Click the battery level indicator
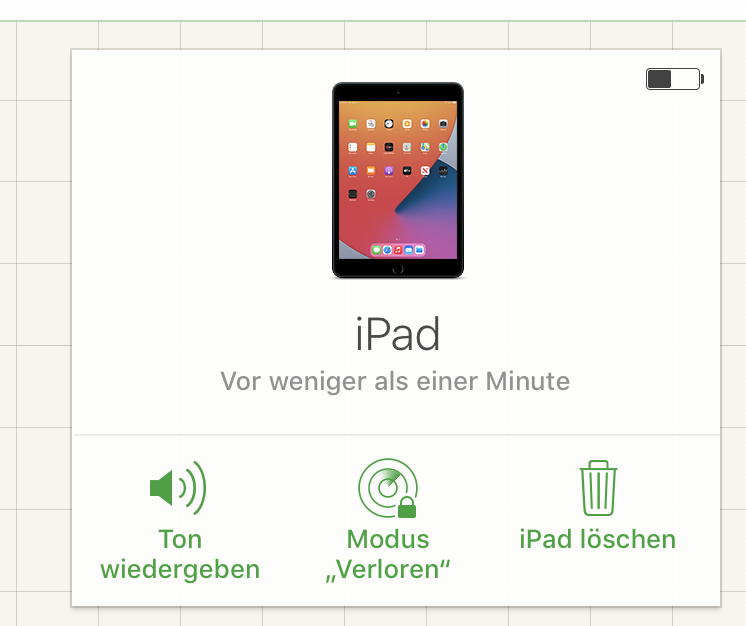Image resolution: width=746 pixels, height=626 pixels. (675, 79)
